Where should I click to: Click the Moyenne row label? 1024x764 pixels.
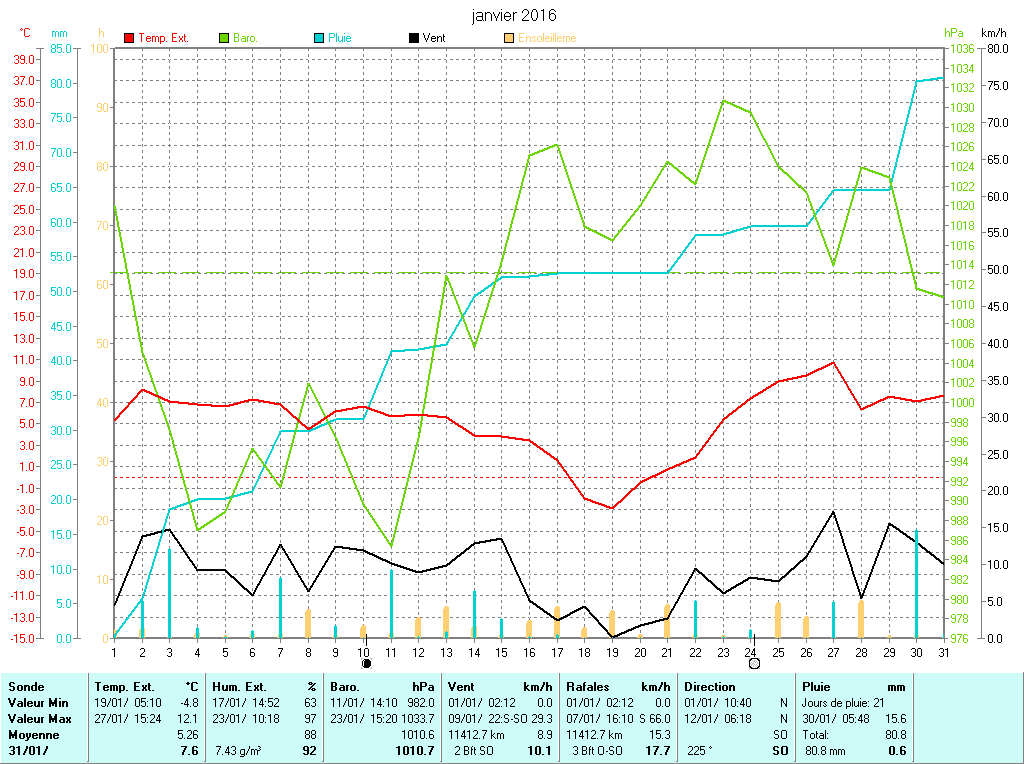(33, 734)
